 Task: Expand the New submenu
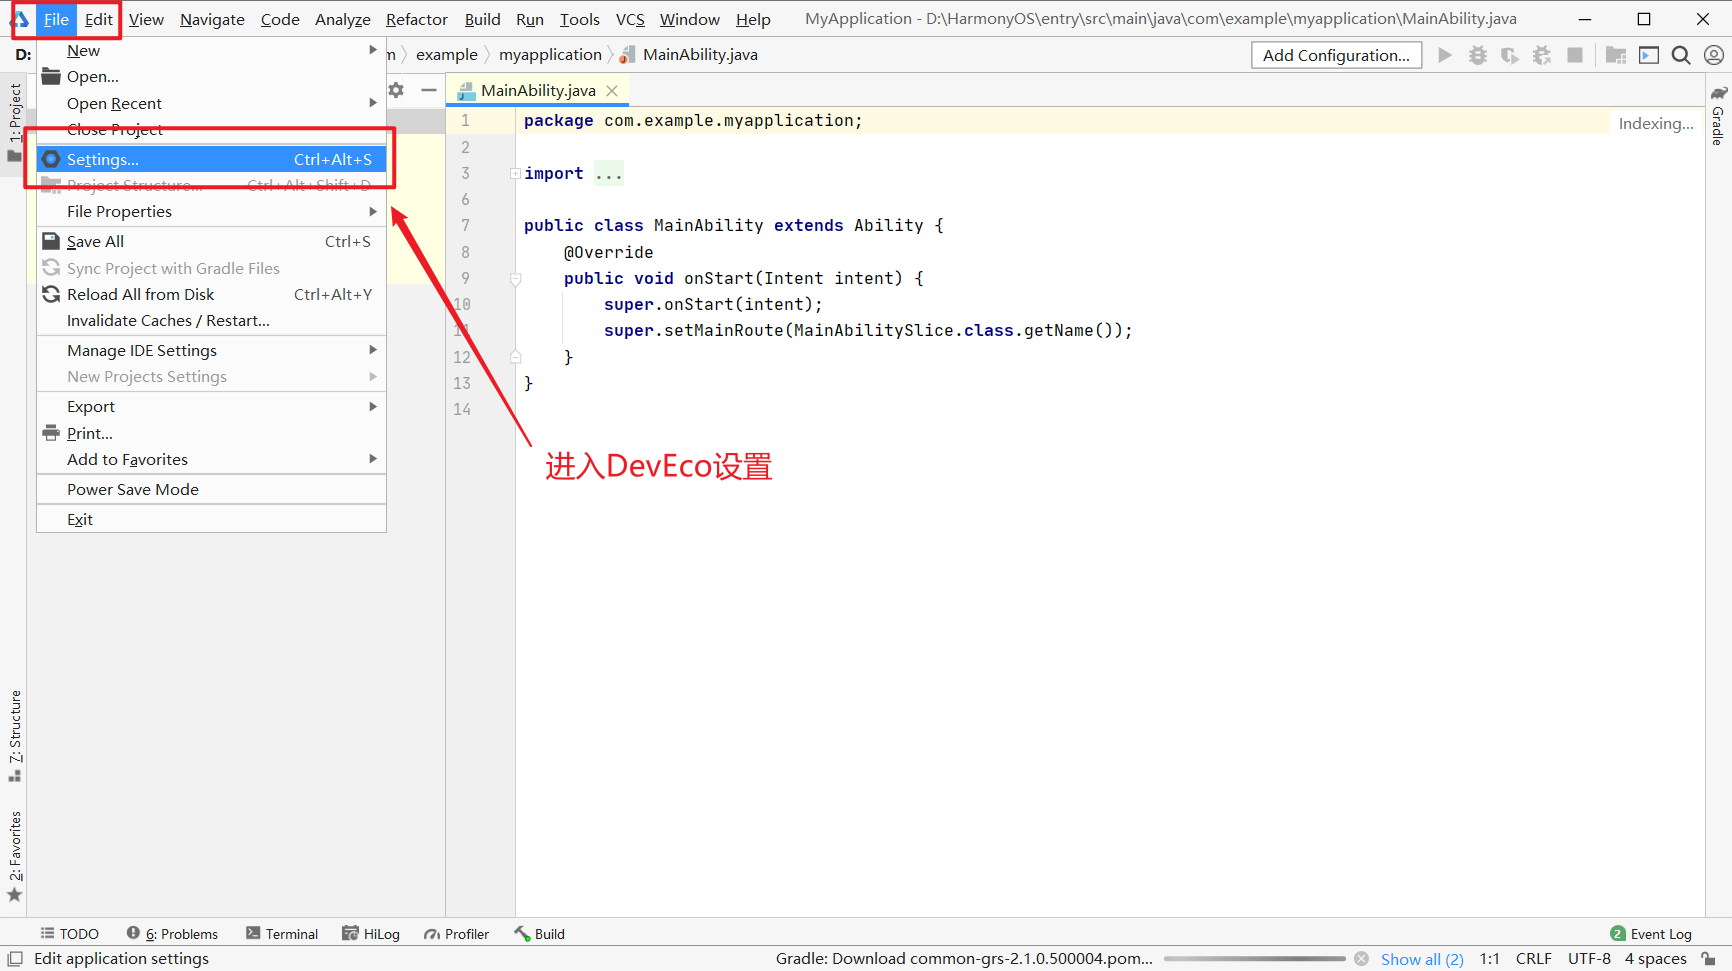click(x=211, y=50)
